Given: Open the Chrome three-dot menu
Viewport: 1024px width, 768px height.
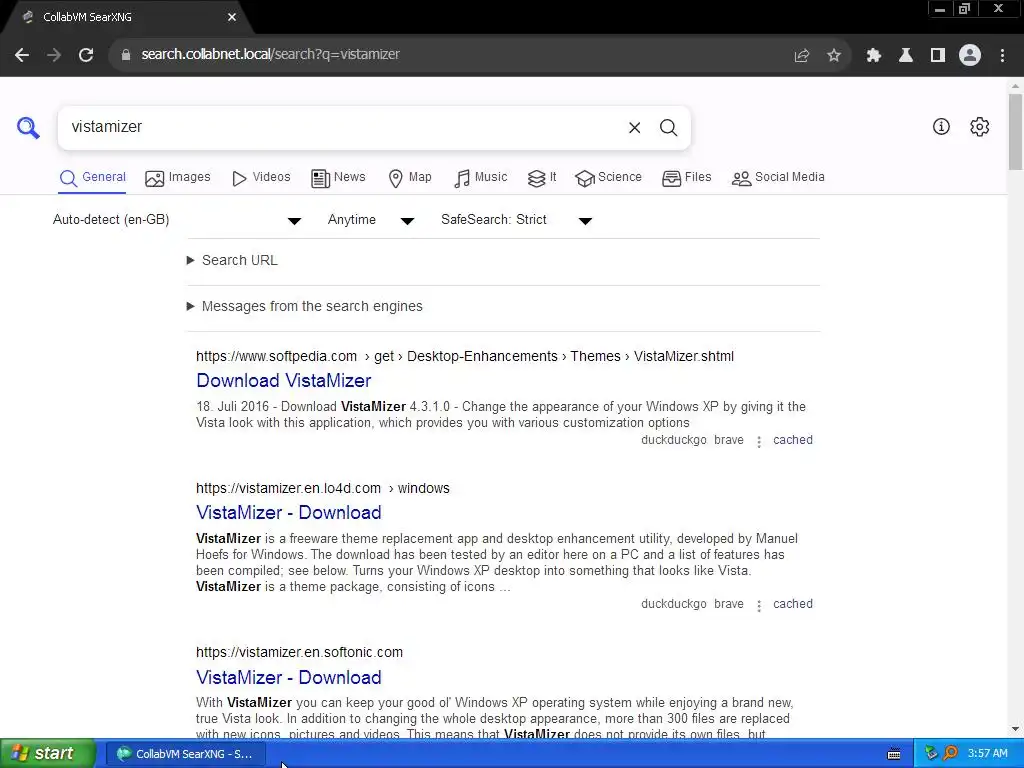Looking at the screenshot, I should [x=1002, y=56].
